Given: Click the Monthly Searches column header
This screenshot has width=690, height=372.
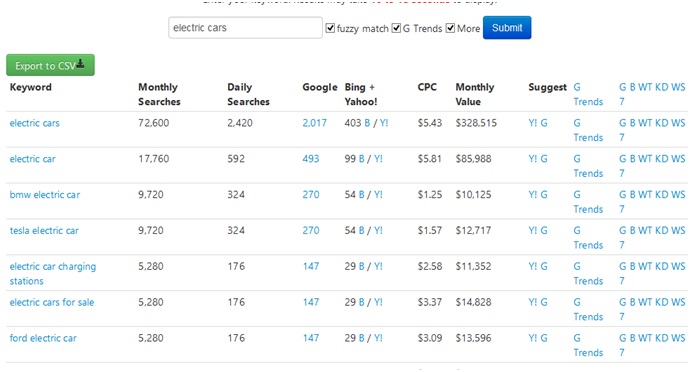Looking at the screenshot, I should (159, 94).
